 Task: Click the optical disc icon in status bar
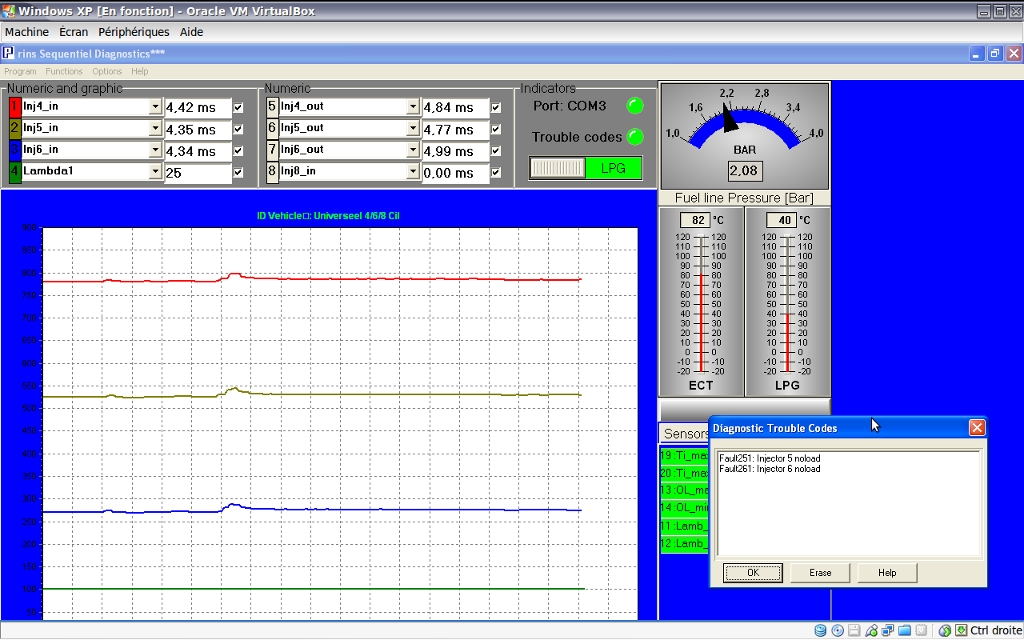pyautogui.click(x=837, y=630)
